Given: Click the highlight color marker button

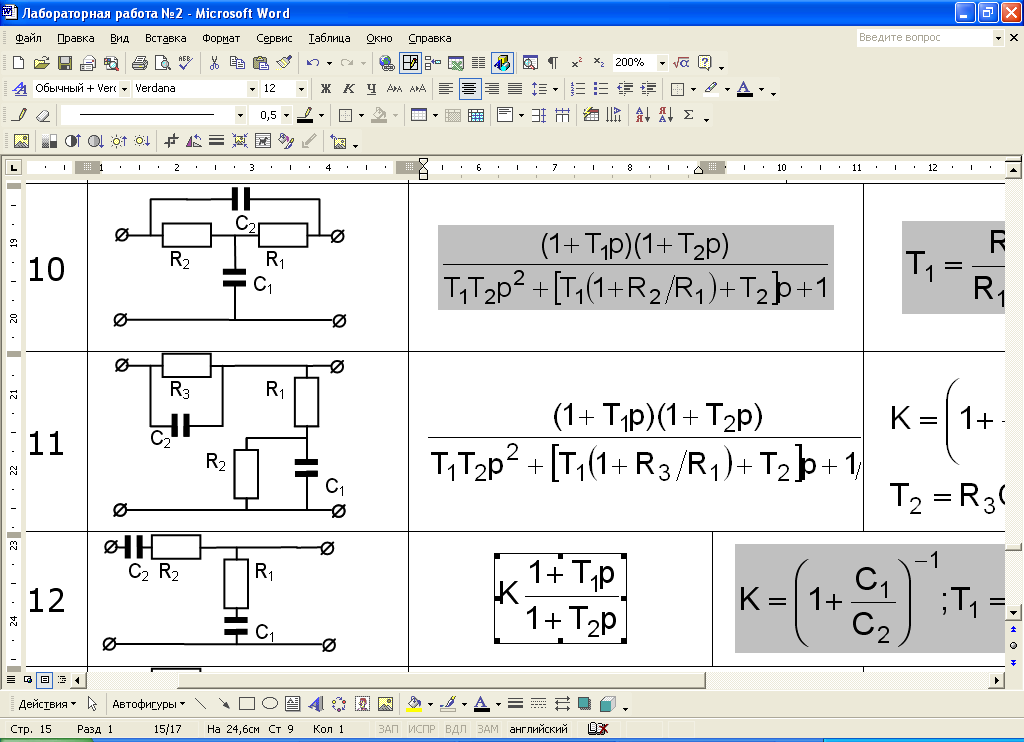Looking at the screenshot, I should (711, 89).
